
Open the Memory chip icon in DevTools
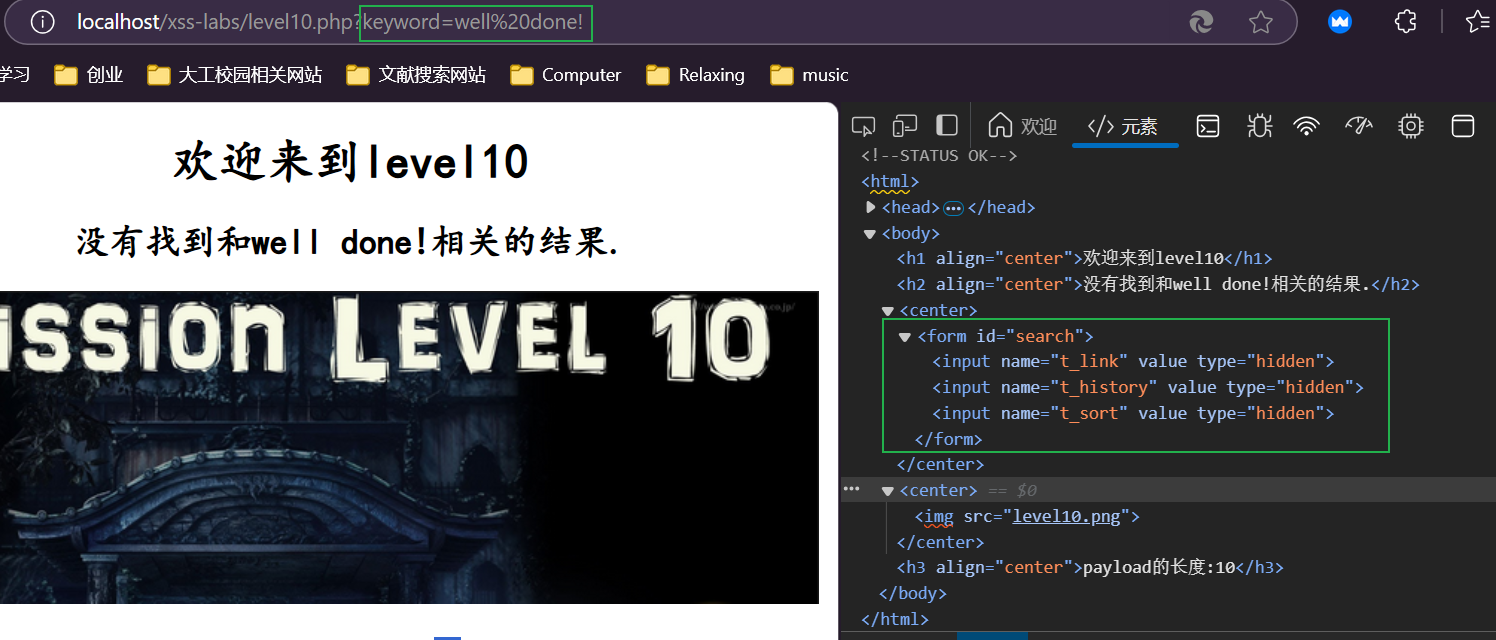(x=1411, y=126)
